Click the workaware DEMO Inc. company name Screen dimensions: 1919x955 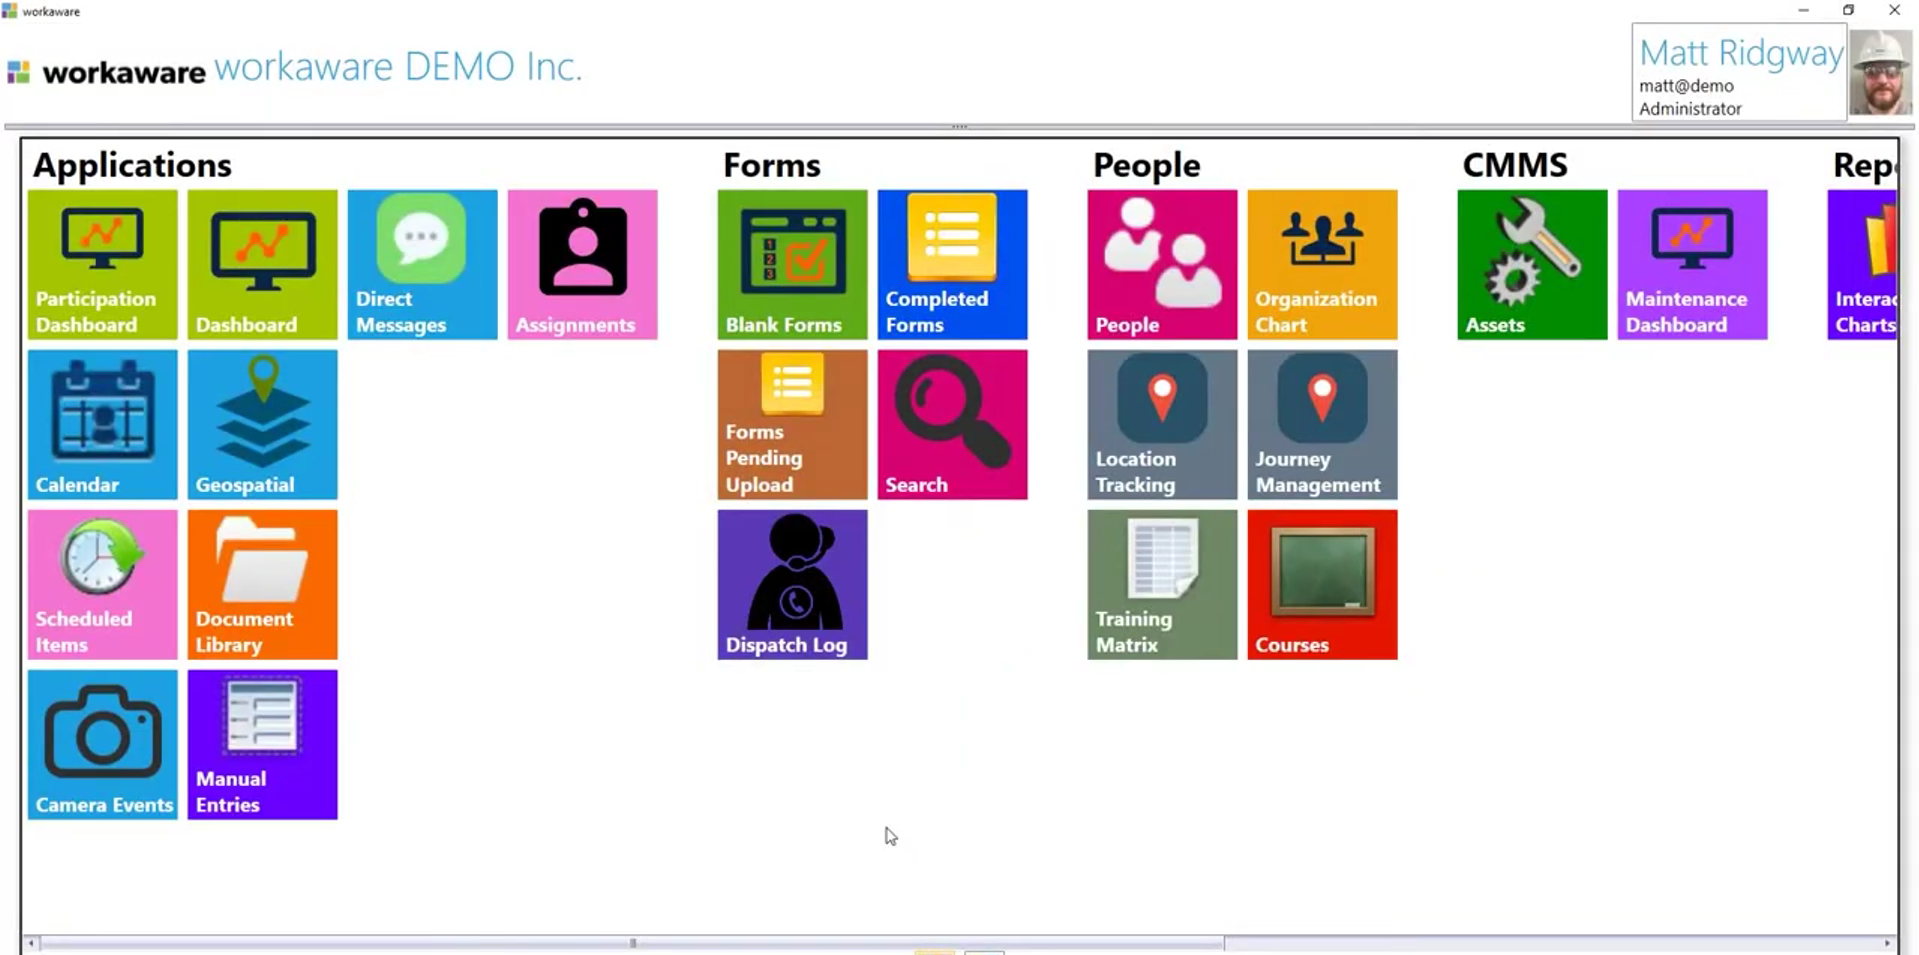(x=398, y=67)
